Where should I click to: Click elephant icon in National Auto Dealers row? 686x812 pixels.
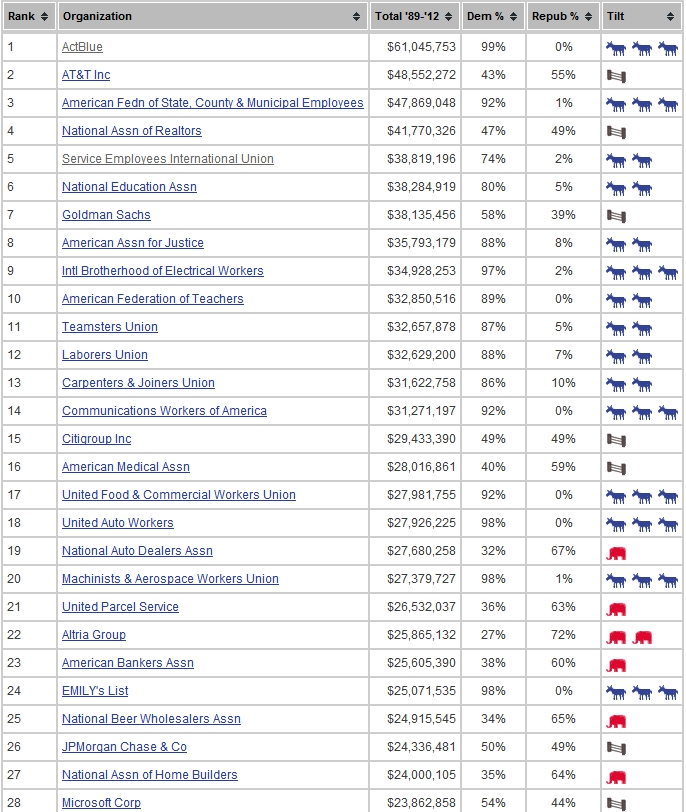coord(616,553)
